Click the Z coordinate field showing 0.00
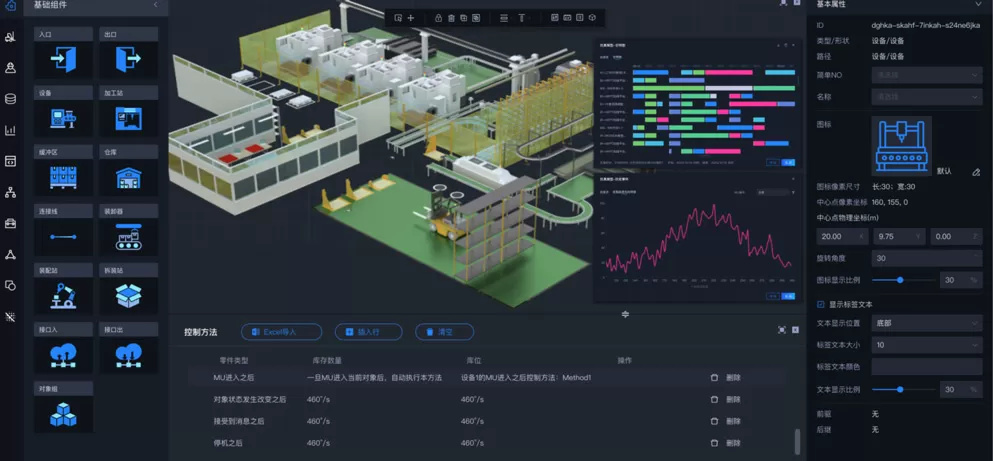993x461 pixels. point(956,236)
